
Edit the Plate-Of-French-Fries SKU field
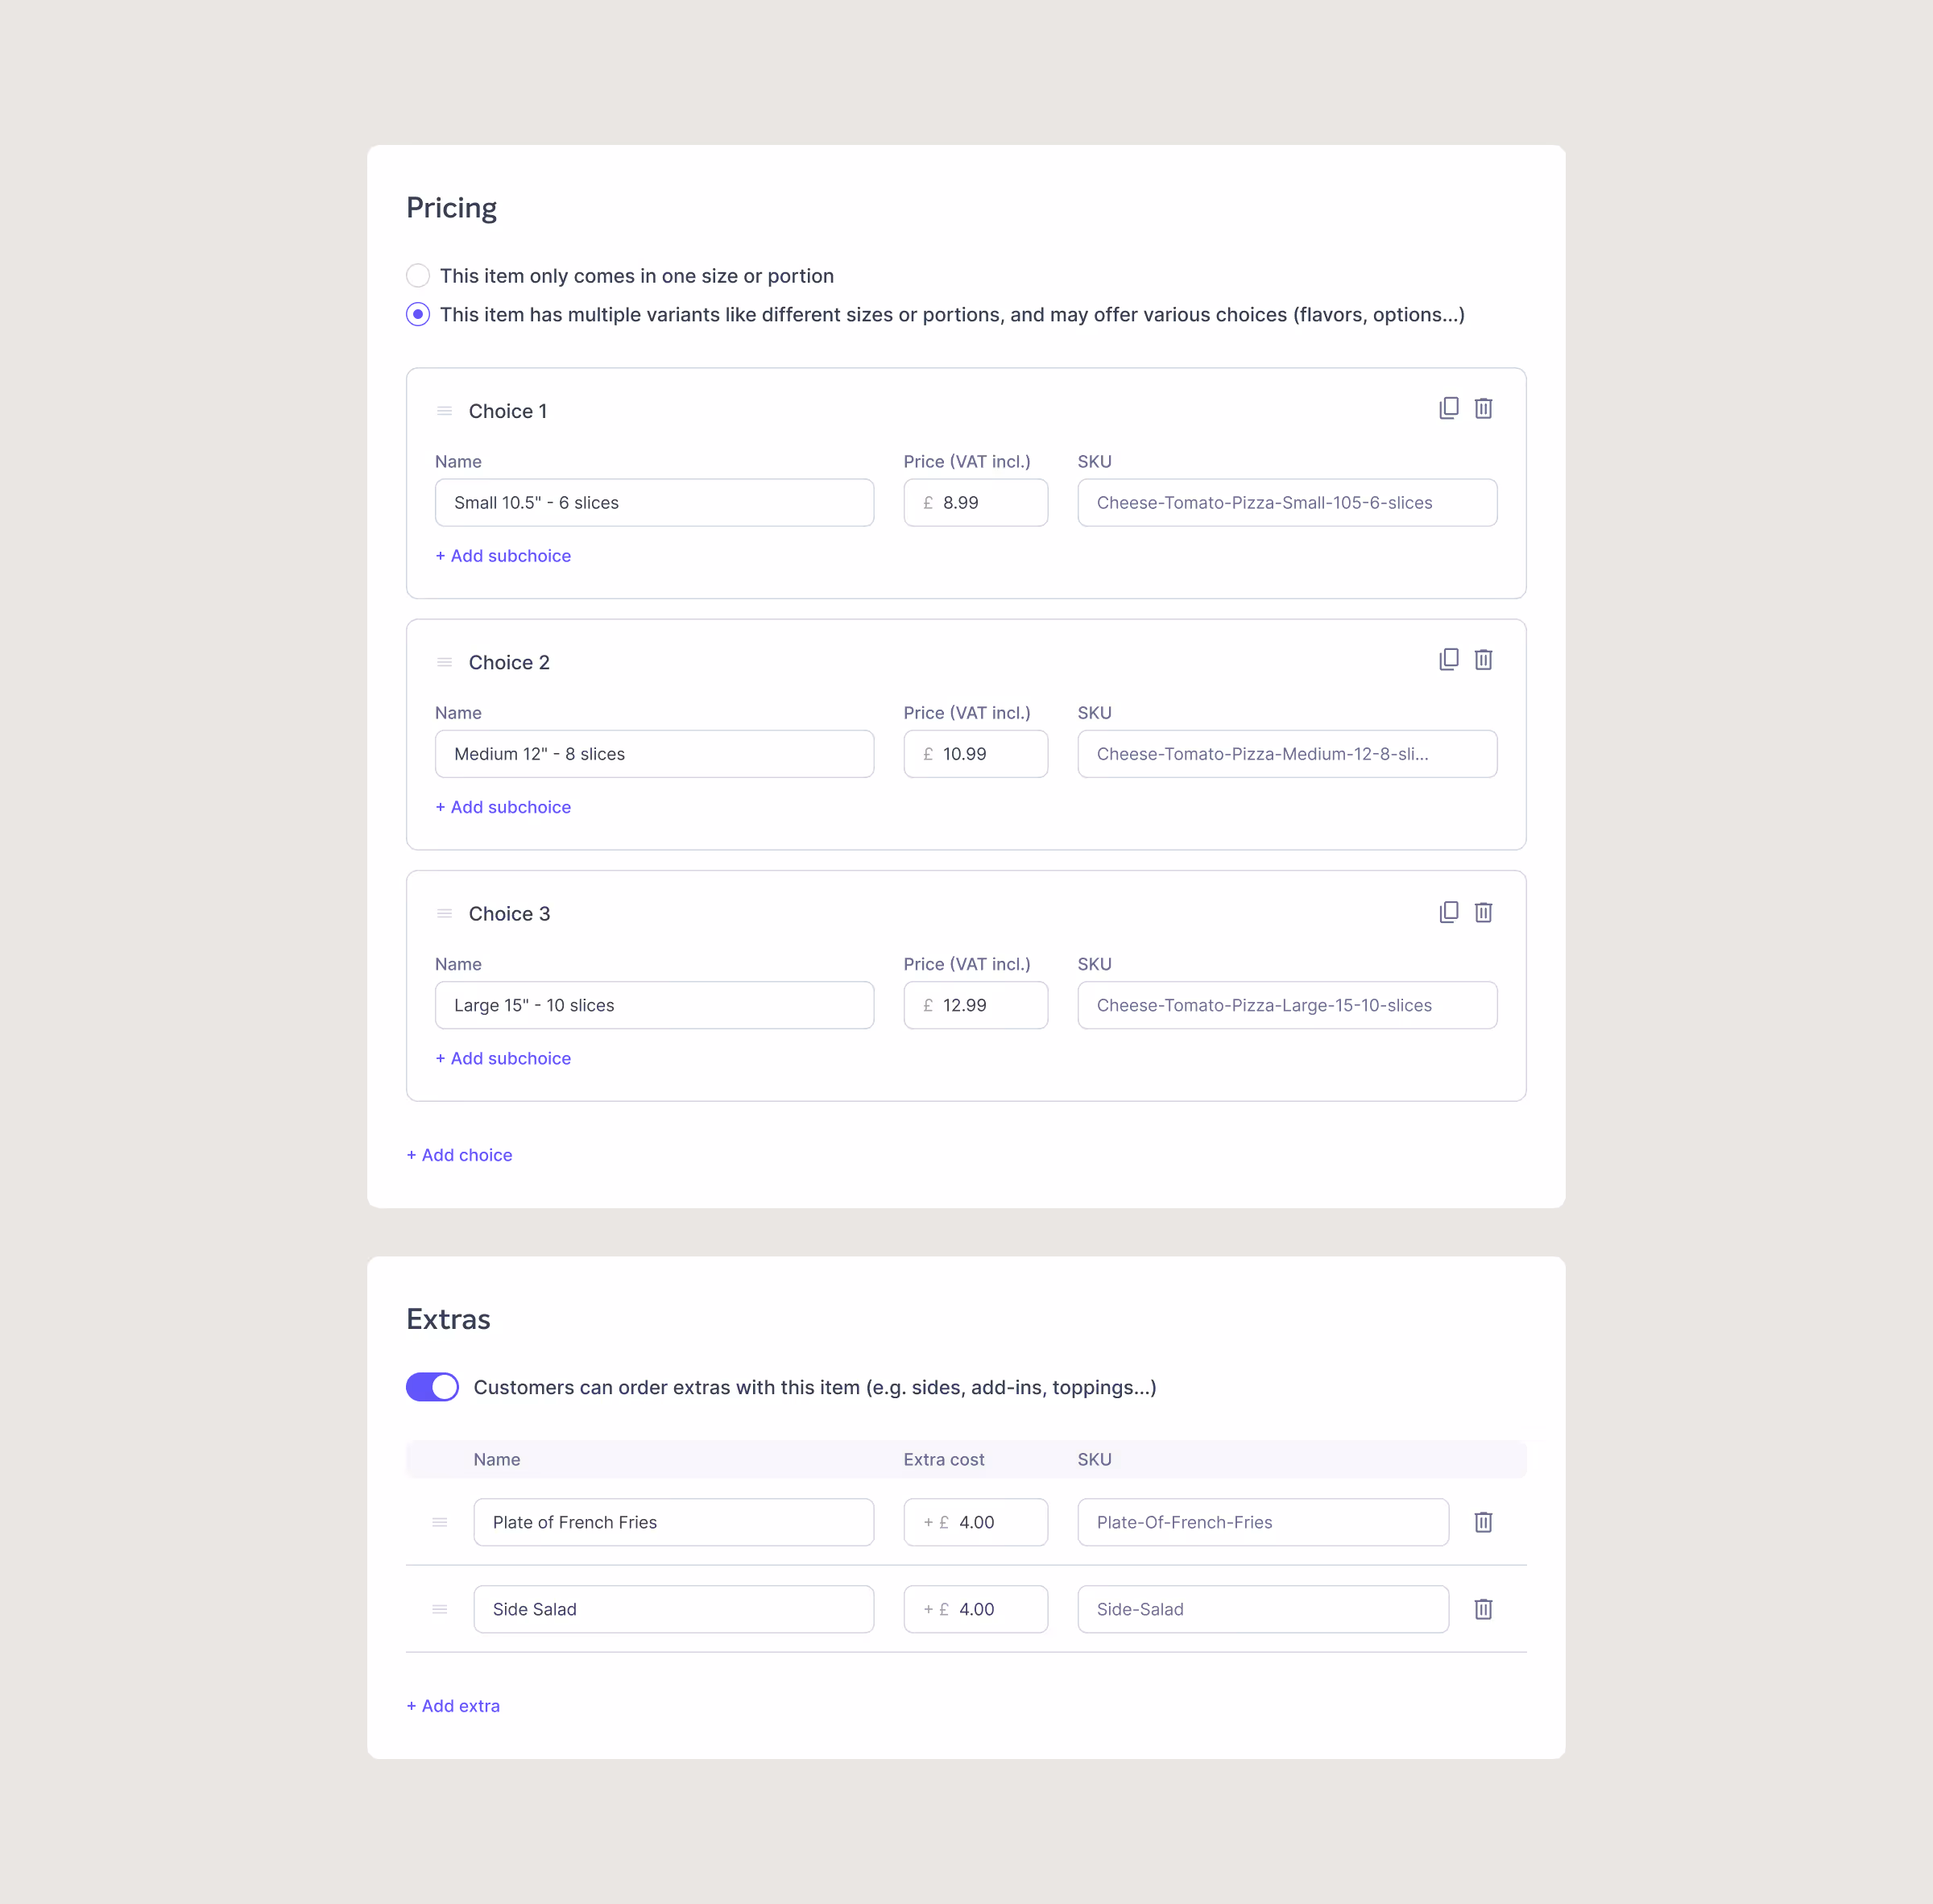(x=1262, y=1522)
